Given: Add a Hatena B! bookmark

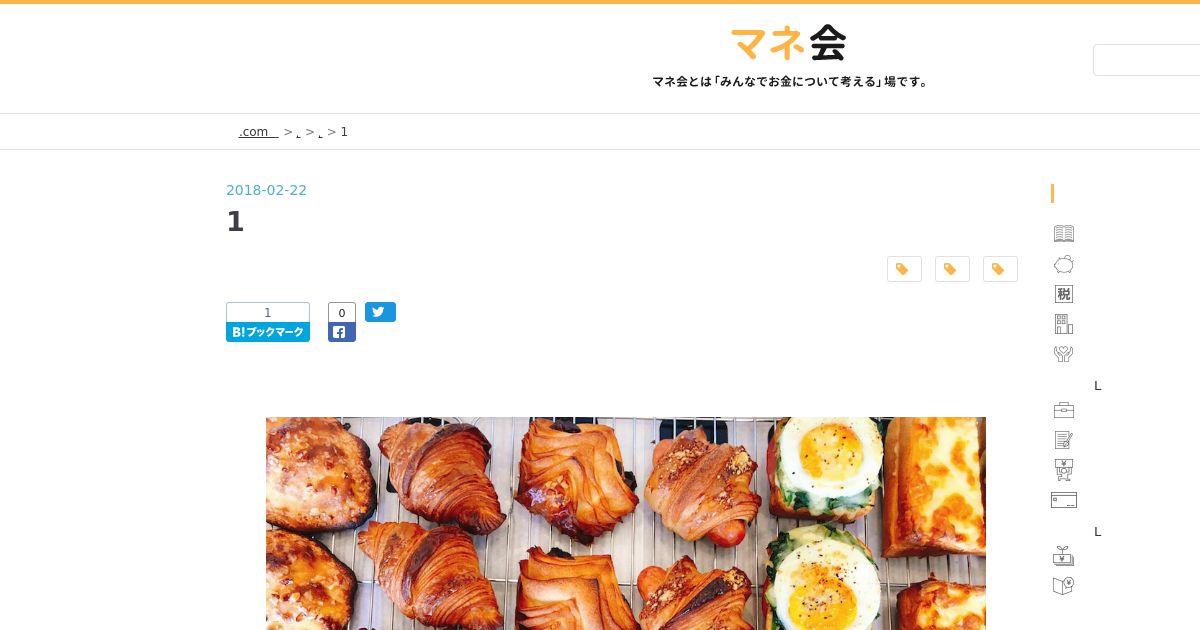Looking at the screenshot, I should 268,332.
